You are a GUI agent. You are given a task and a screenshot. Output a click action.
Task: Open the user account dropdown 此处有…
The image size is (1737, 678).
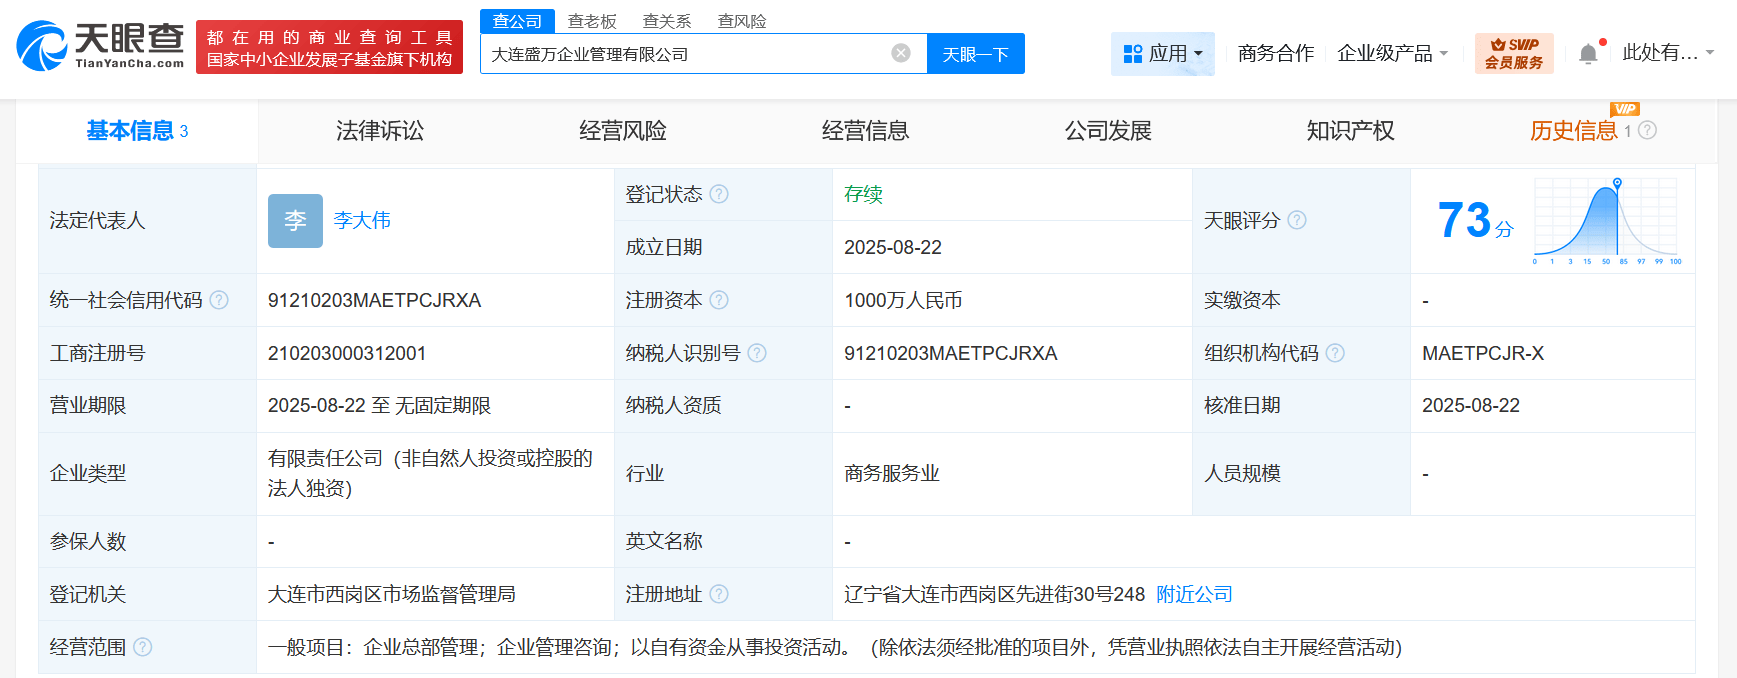tap(1668, 53)
